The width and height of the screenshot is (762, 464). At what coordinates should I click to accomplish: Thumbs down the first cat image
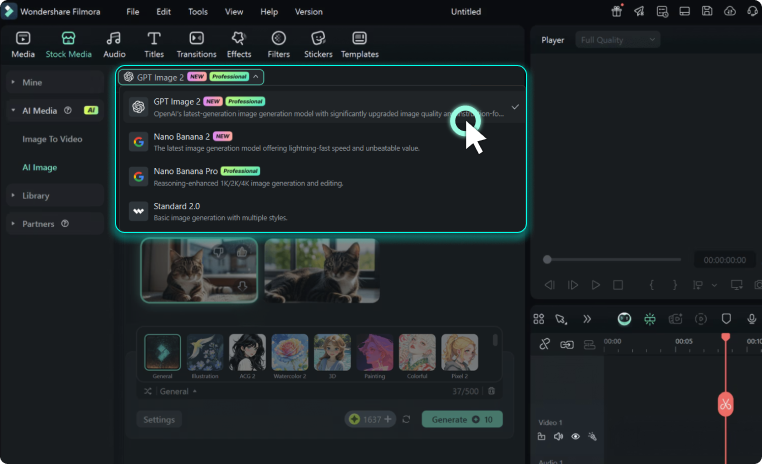tap(218, 252)
